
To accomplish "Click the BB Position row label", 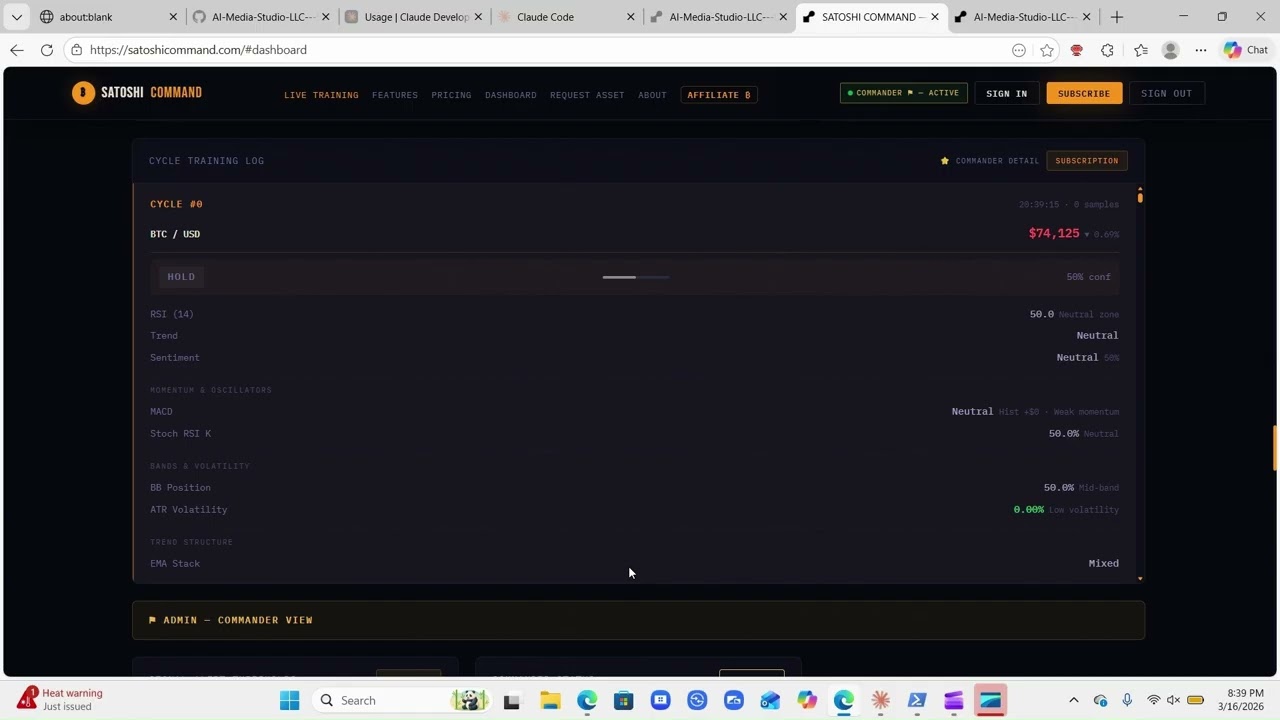I will coord(180,488).
